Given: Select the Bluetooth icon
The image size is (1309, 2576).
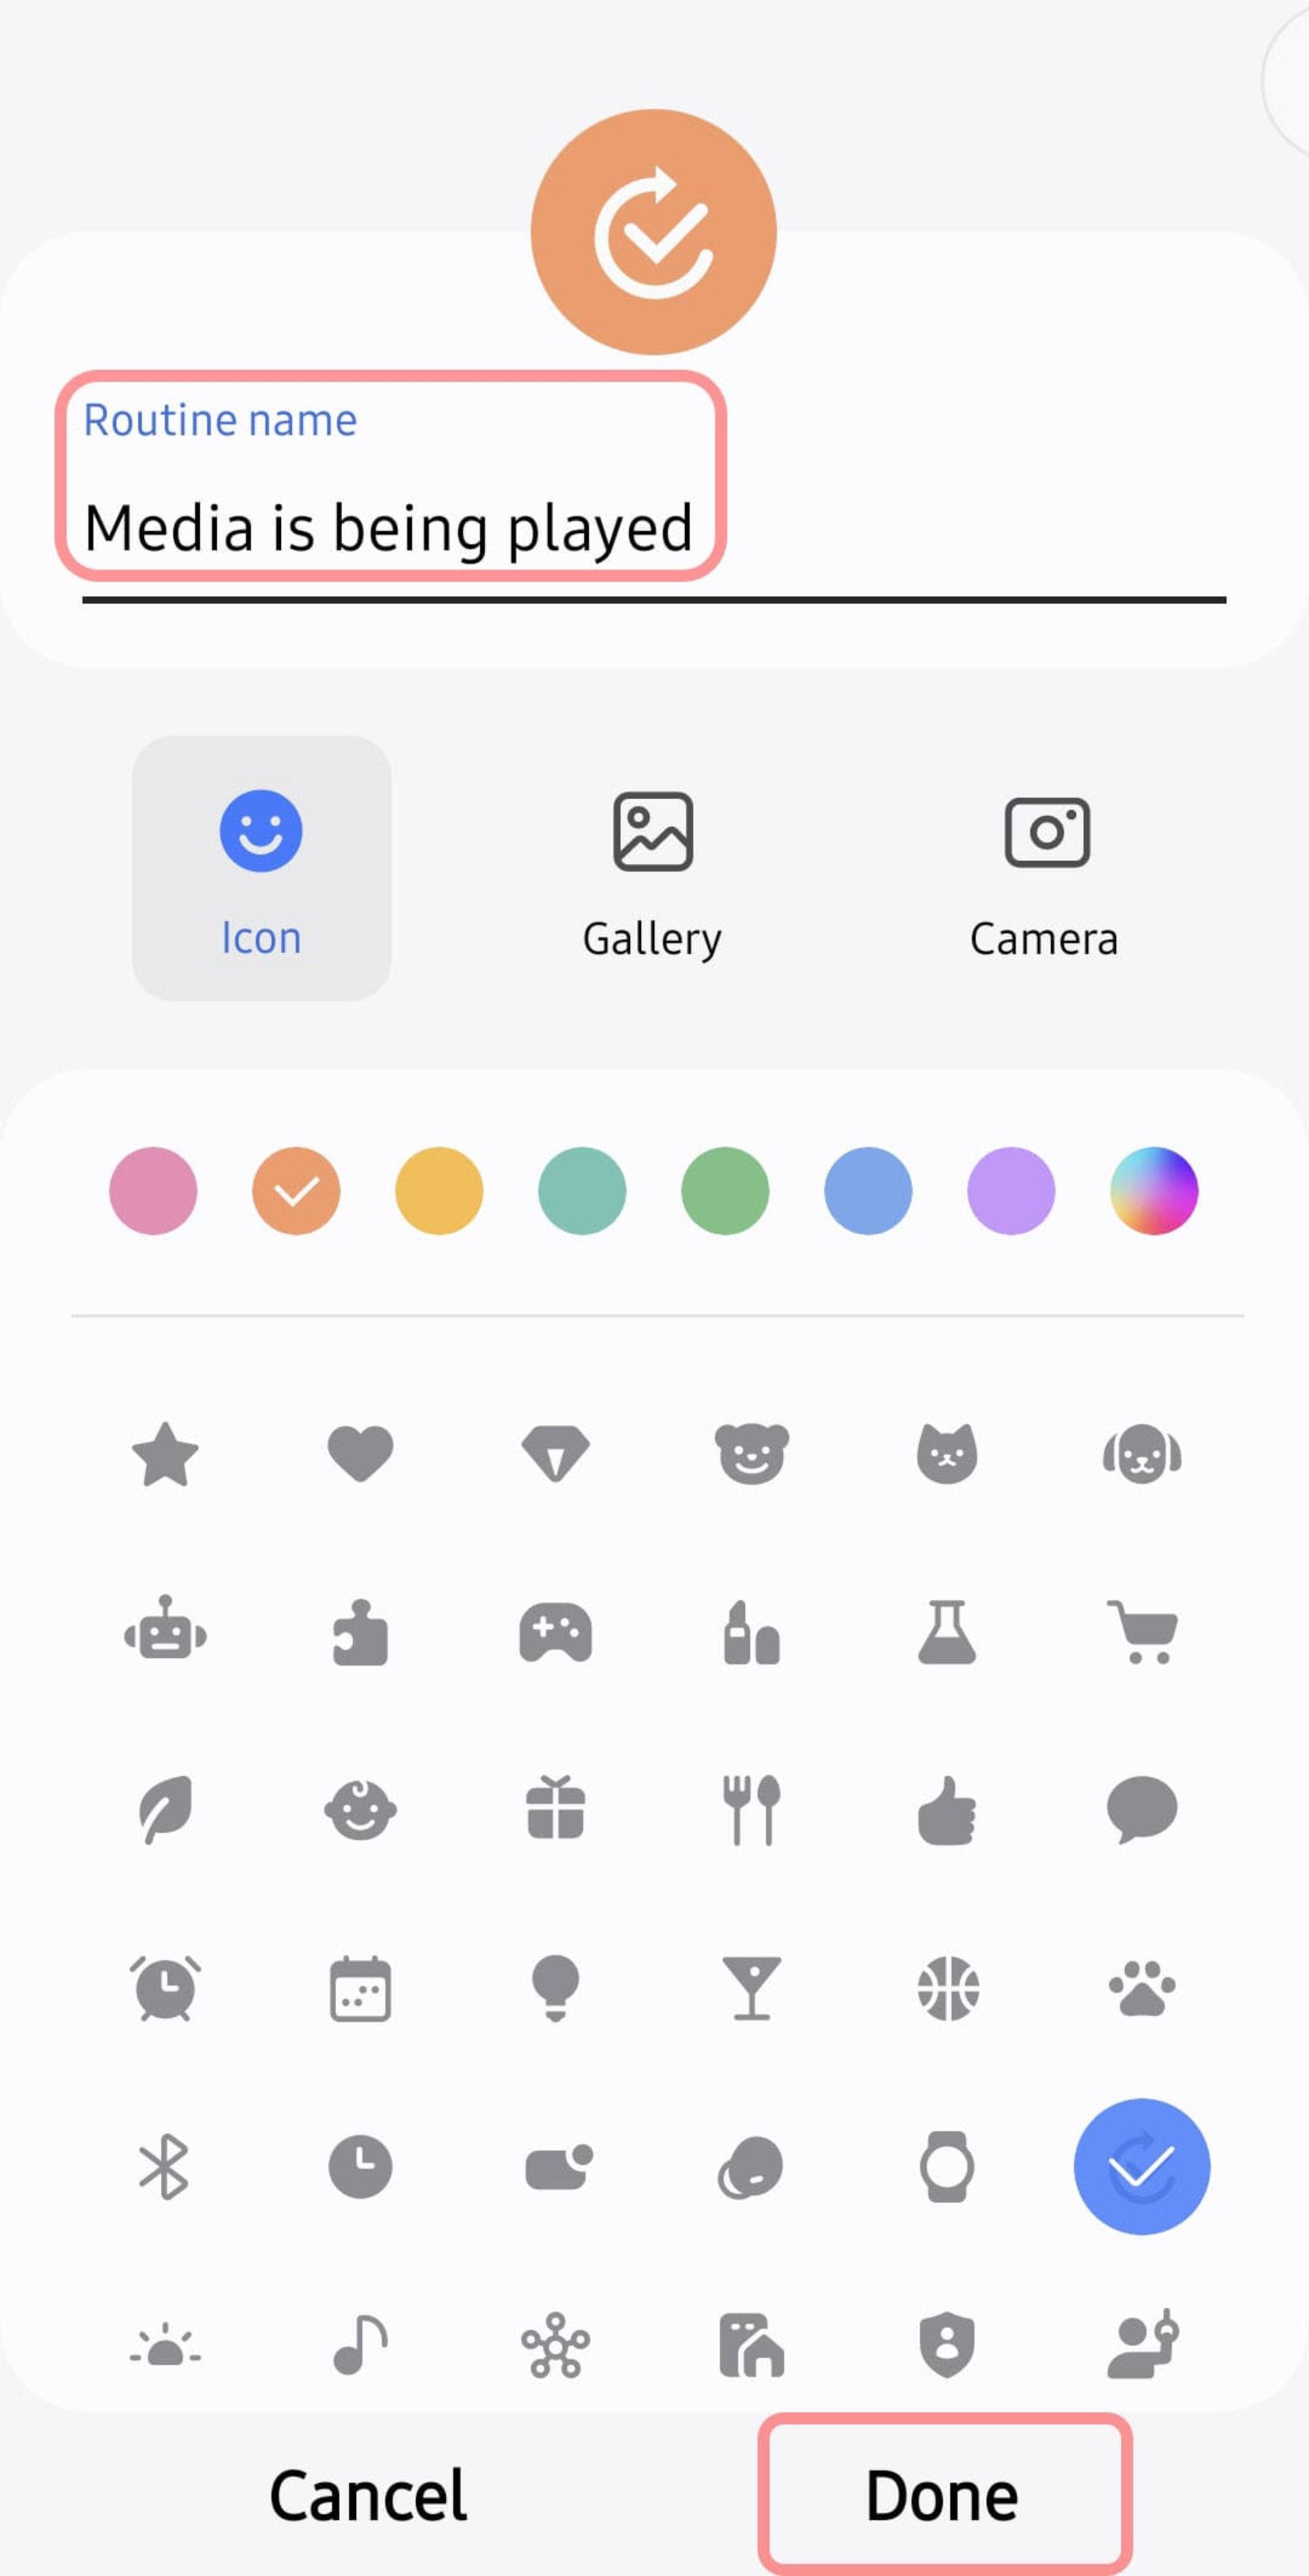Looking at the screenshot, I should point(164,2166).
